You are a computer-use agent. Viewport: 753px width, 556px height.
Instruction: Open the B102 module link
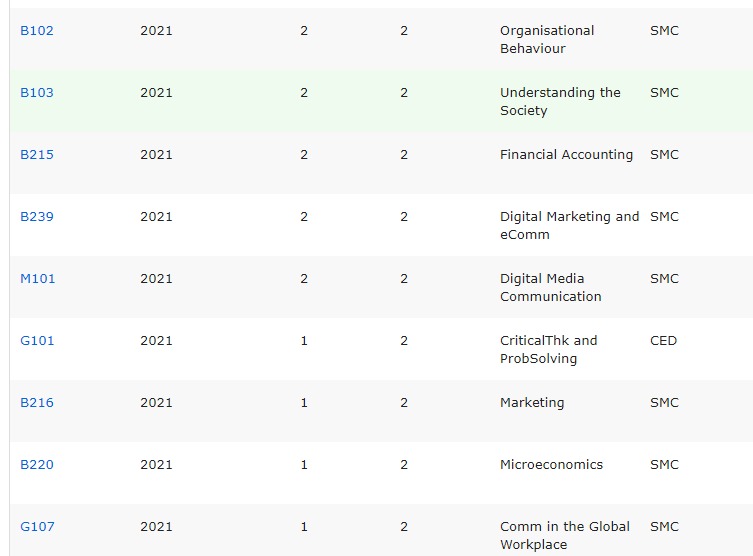37,31
